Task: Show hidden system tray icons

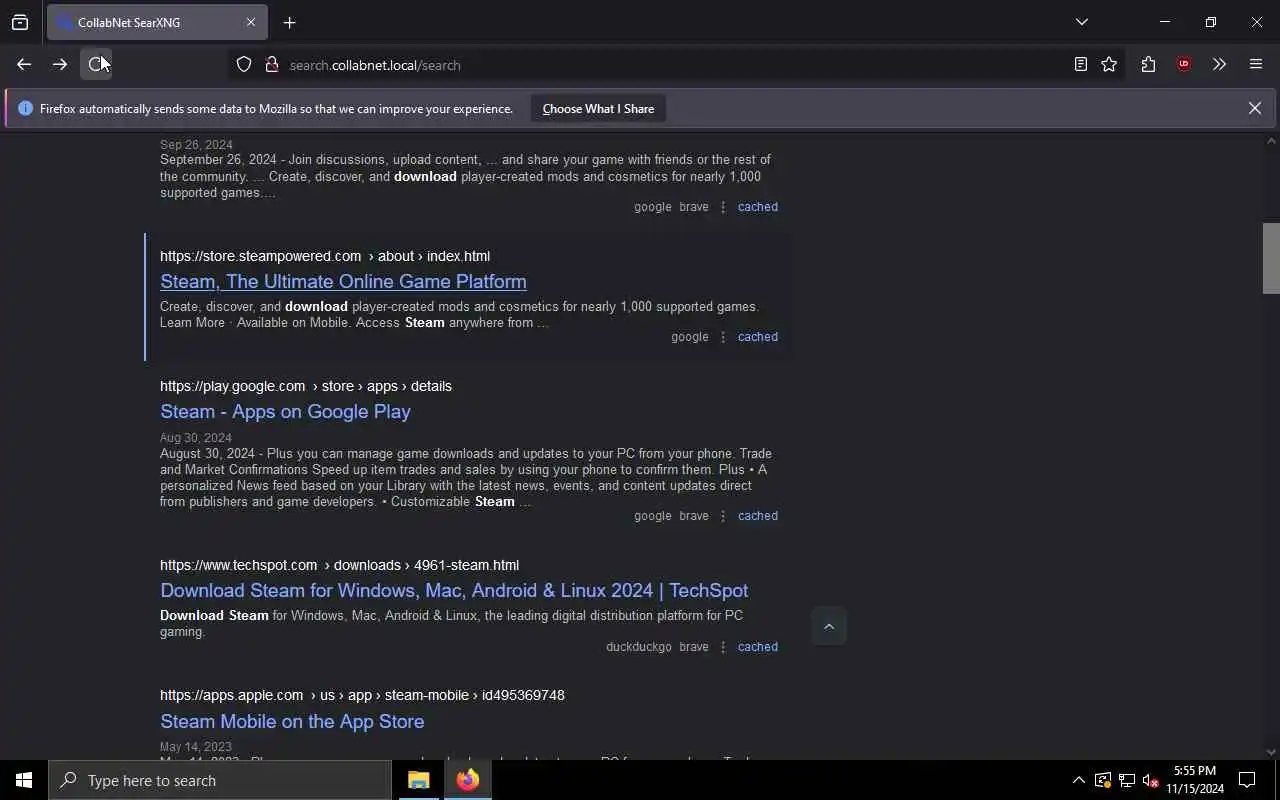Action: [x=1078, y=780]
